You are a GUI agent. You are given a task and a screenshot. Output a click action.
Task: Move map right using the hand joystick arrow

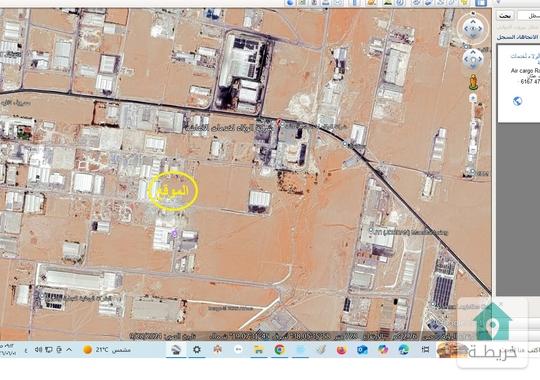pyautogui.click(x=480, y=59)
